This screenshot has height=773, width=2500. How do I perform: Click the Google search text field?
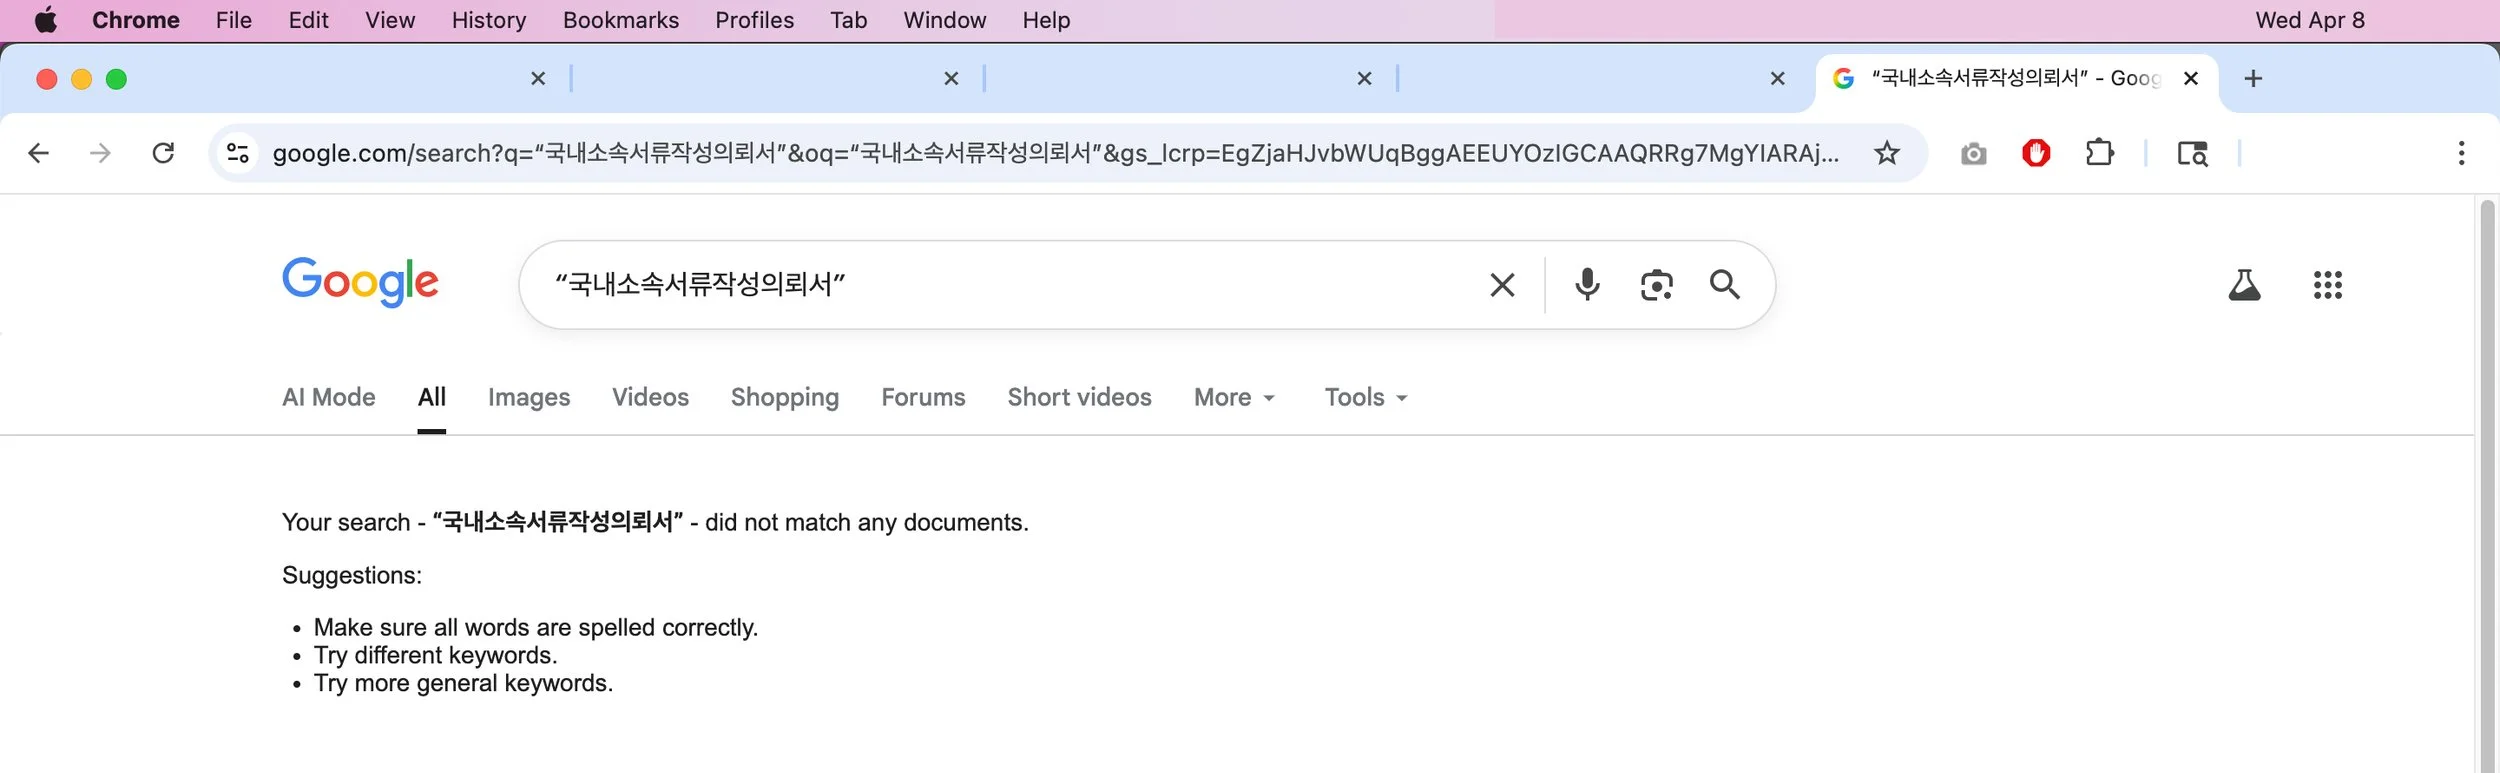point(1010,285)
